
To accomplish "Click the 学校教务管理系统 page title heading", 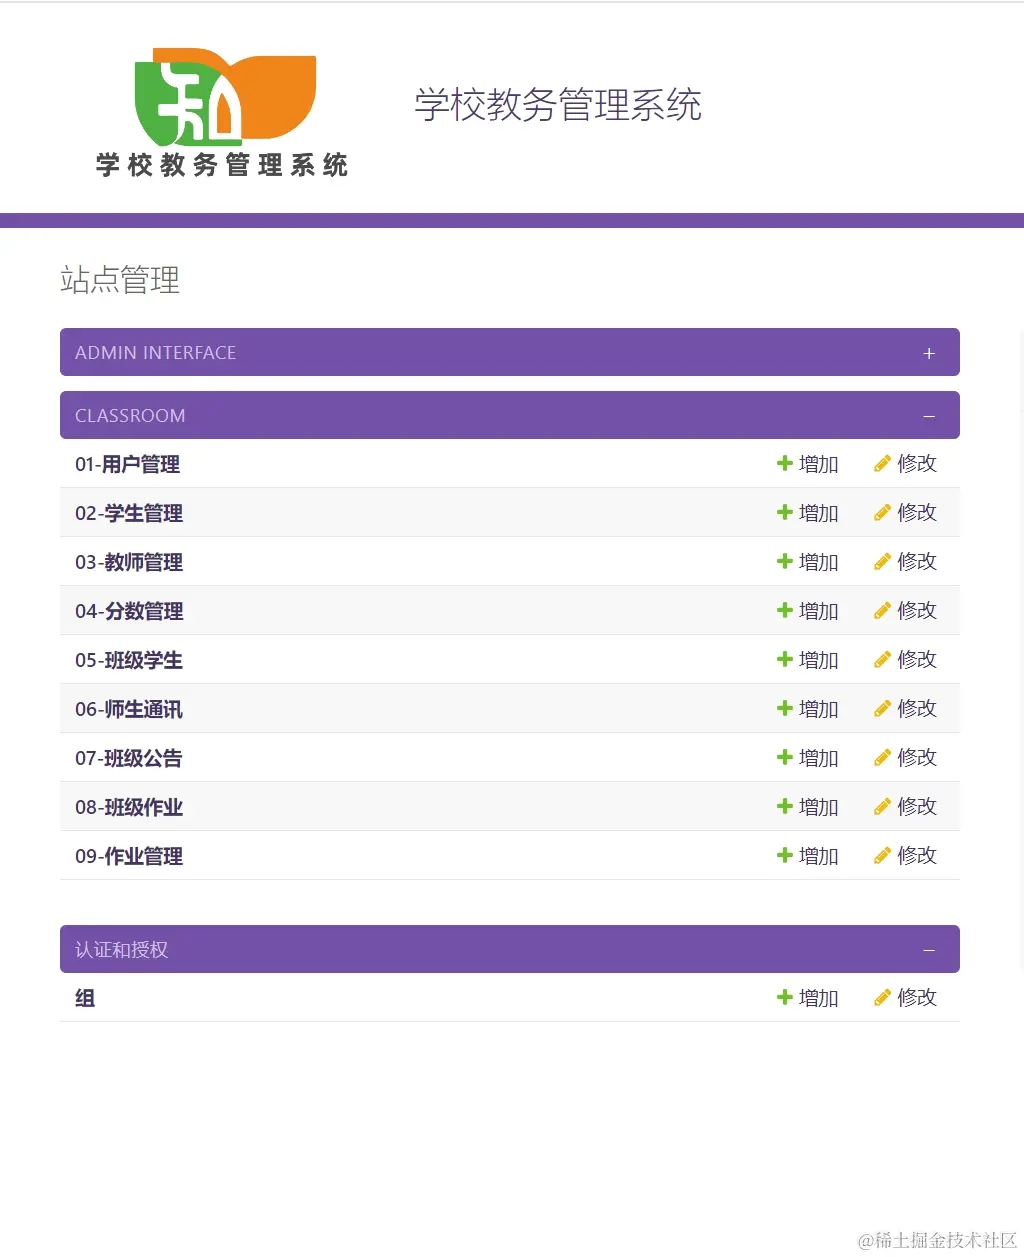I will tap(558, 105).
